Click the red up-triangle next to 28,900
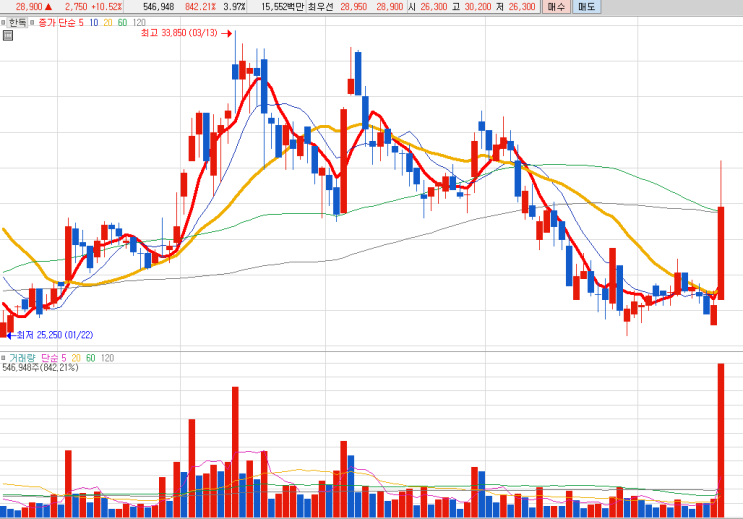Screen dimensions: 743x519 (48, 7)
